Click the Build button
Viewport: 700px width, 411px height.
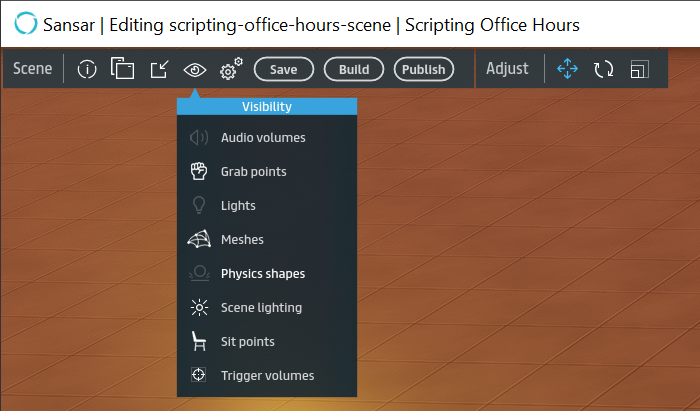pos(354,70)
